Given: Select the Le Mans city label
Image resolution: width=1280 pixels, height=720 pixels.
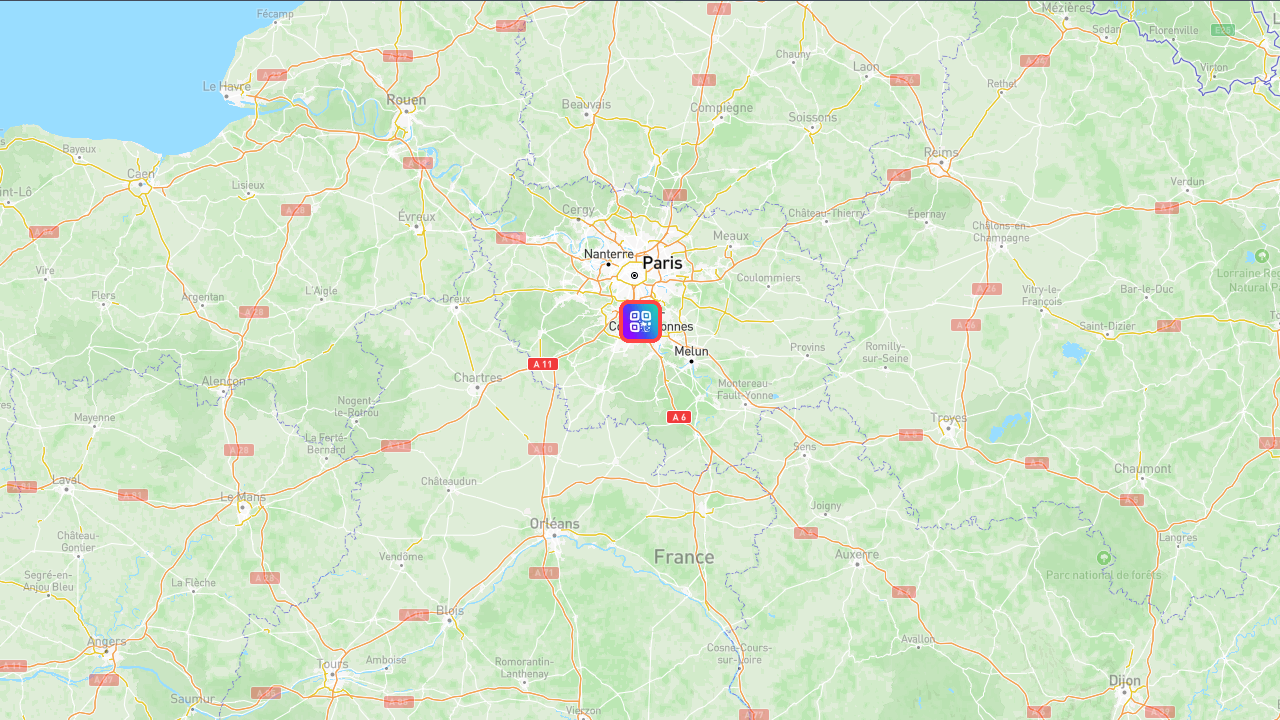Looking at the screenshot, I should (x=243, y=497).
